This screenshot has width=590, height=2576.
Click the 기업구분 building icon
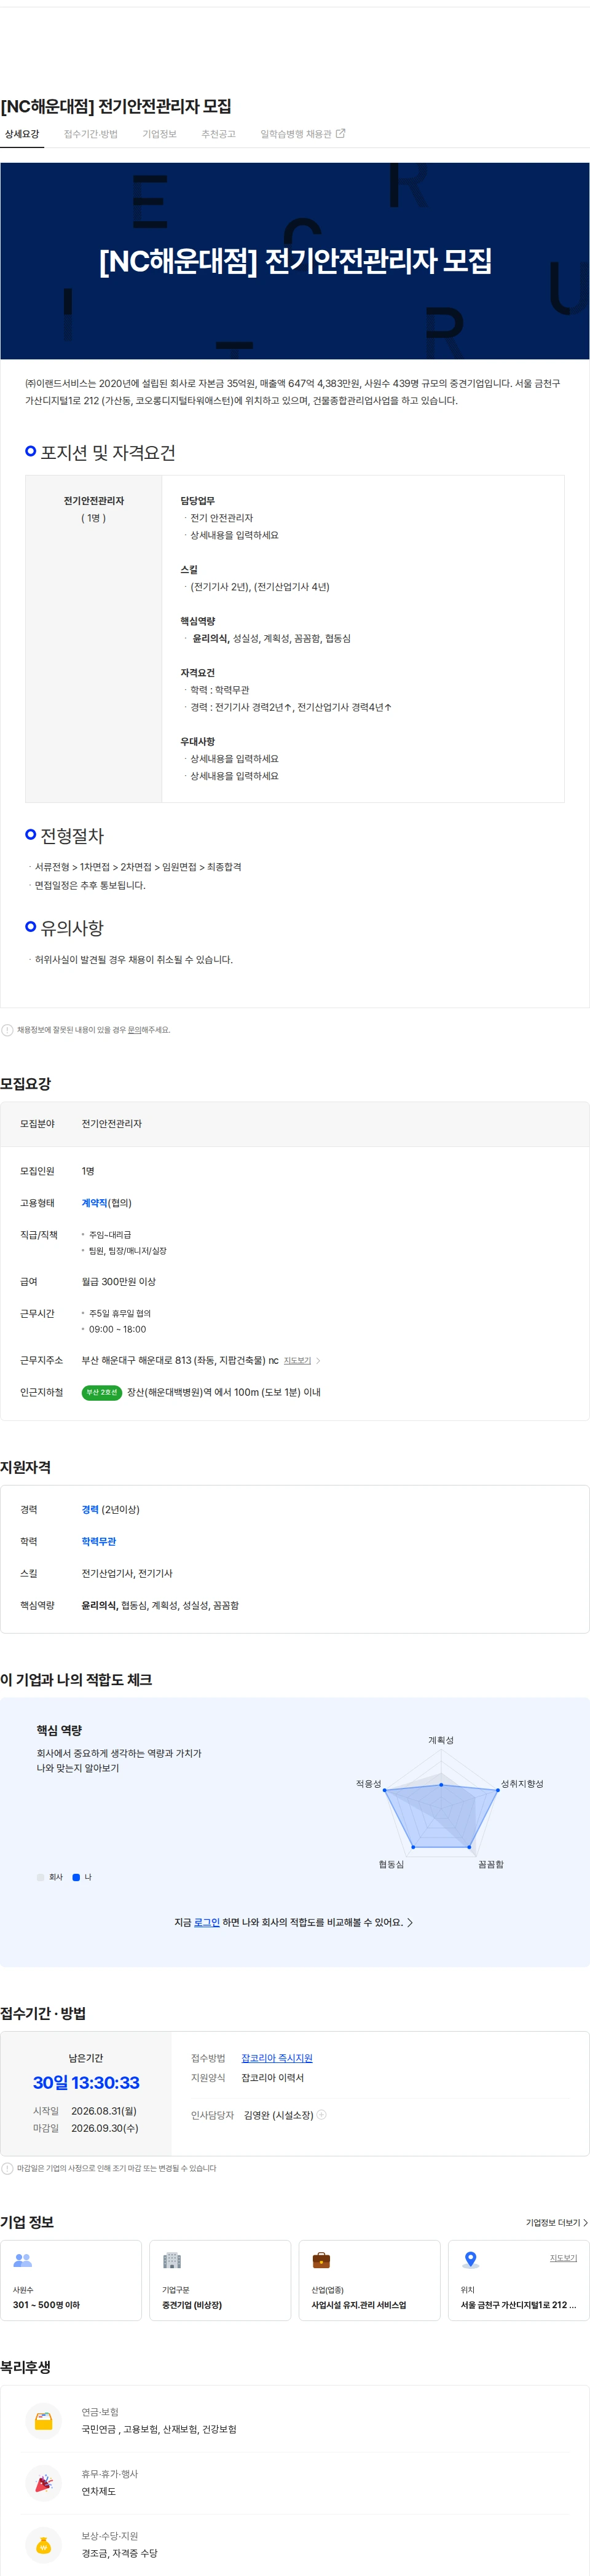172,2260
